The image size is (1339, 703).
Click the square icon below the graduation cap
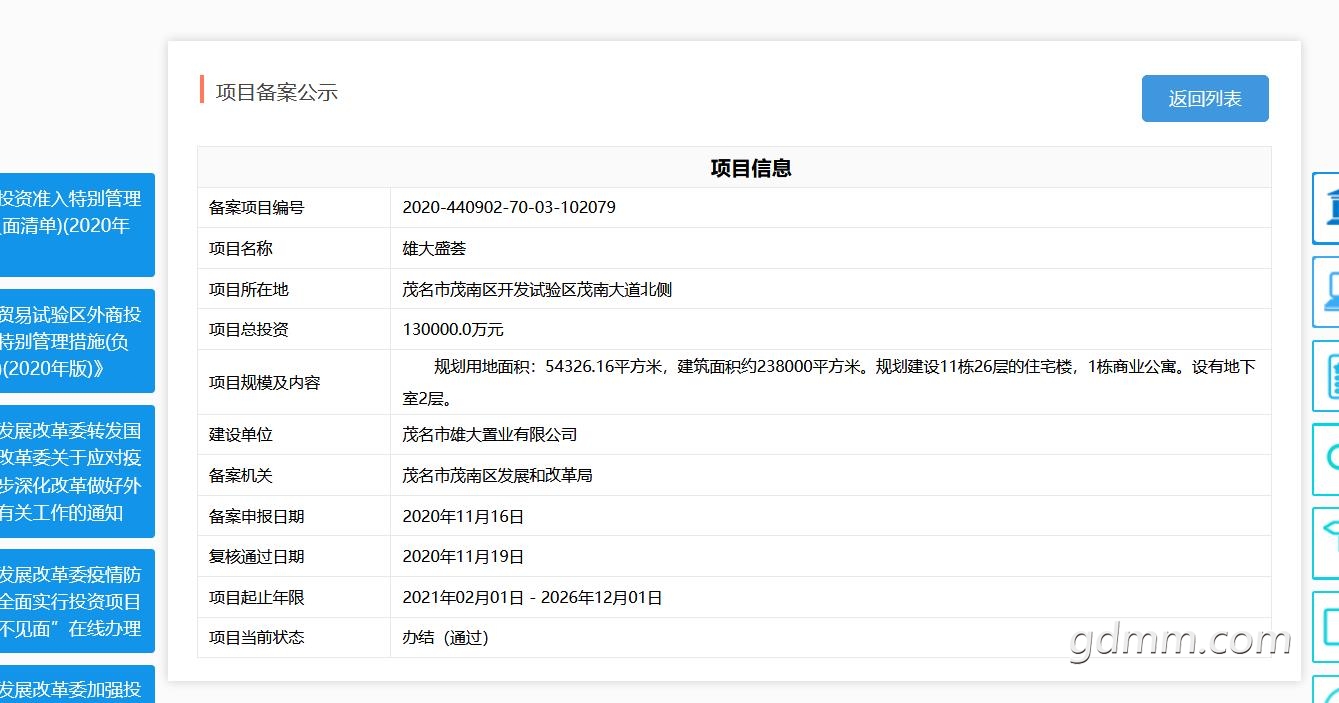(1327, 627)
